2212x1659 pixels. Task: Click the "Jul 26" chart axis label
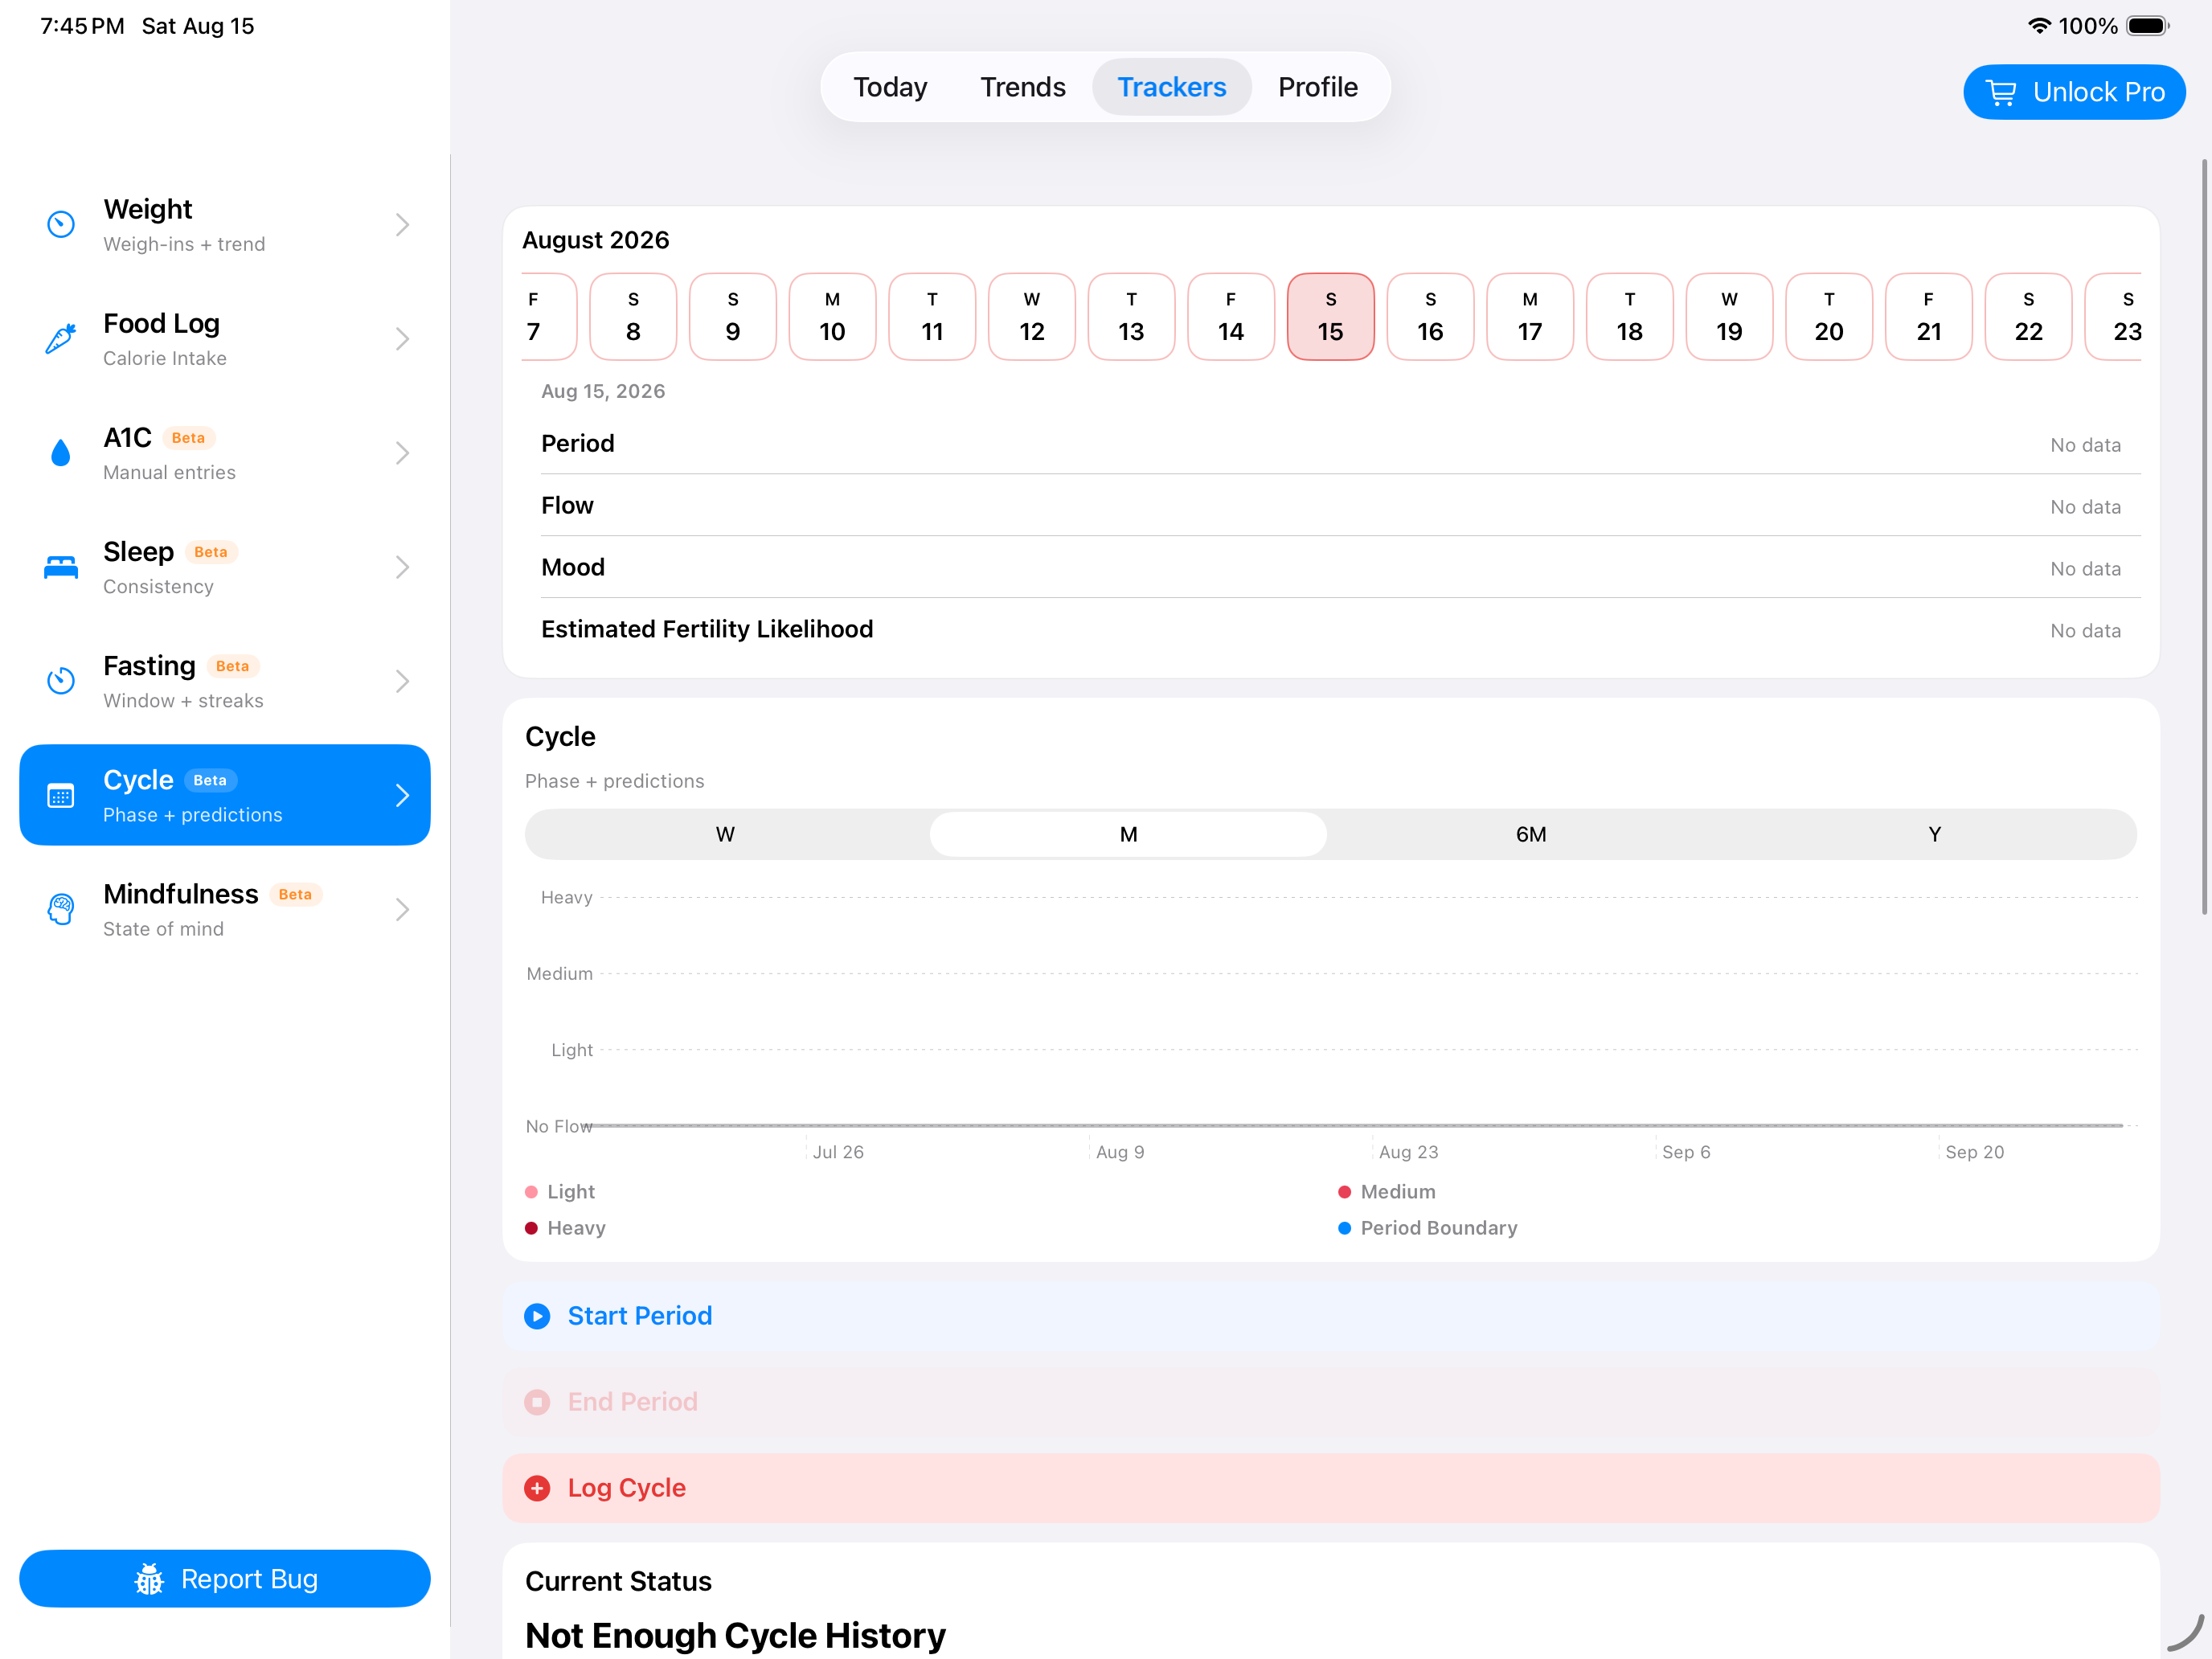838,1152
